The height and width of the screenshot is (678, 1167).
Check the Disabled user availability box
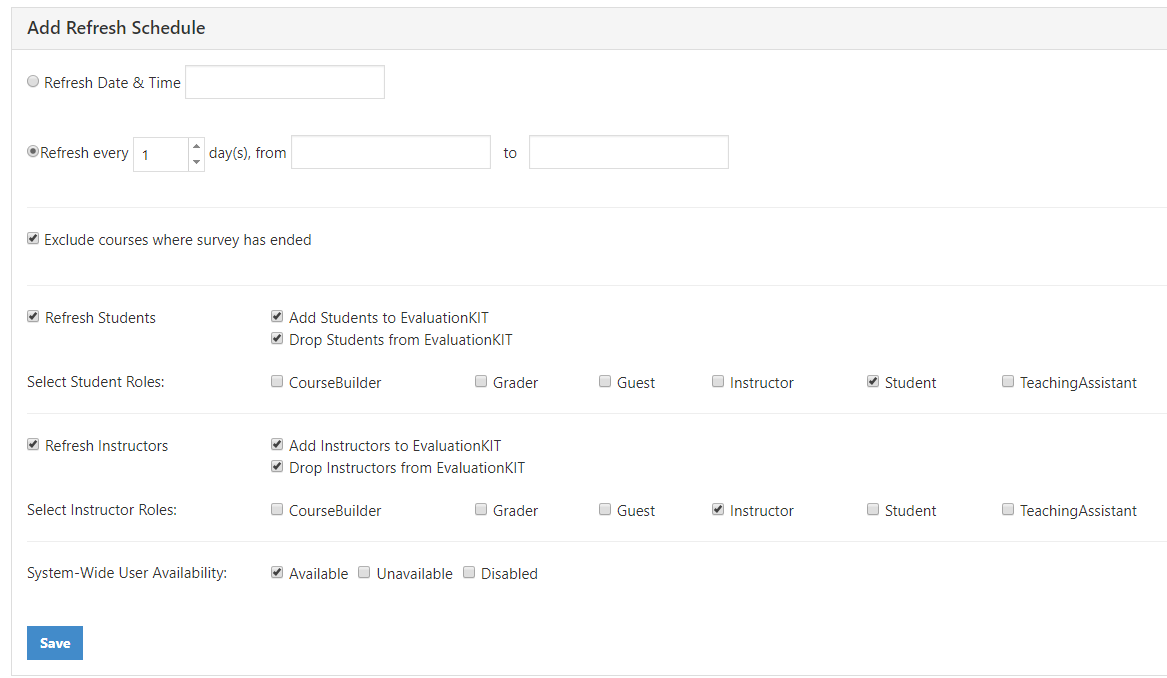click(x=469, y=573)
